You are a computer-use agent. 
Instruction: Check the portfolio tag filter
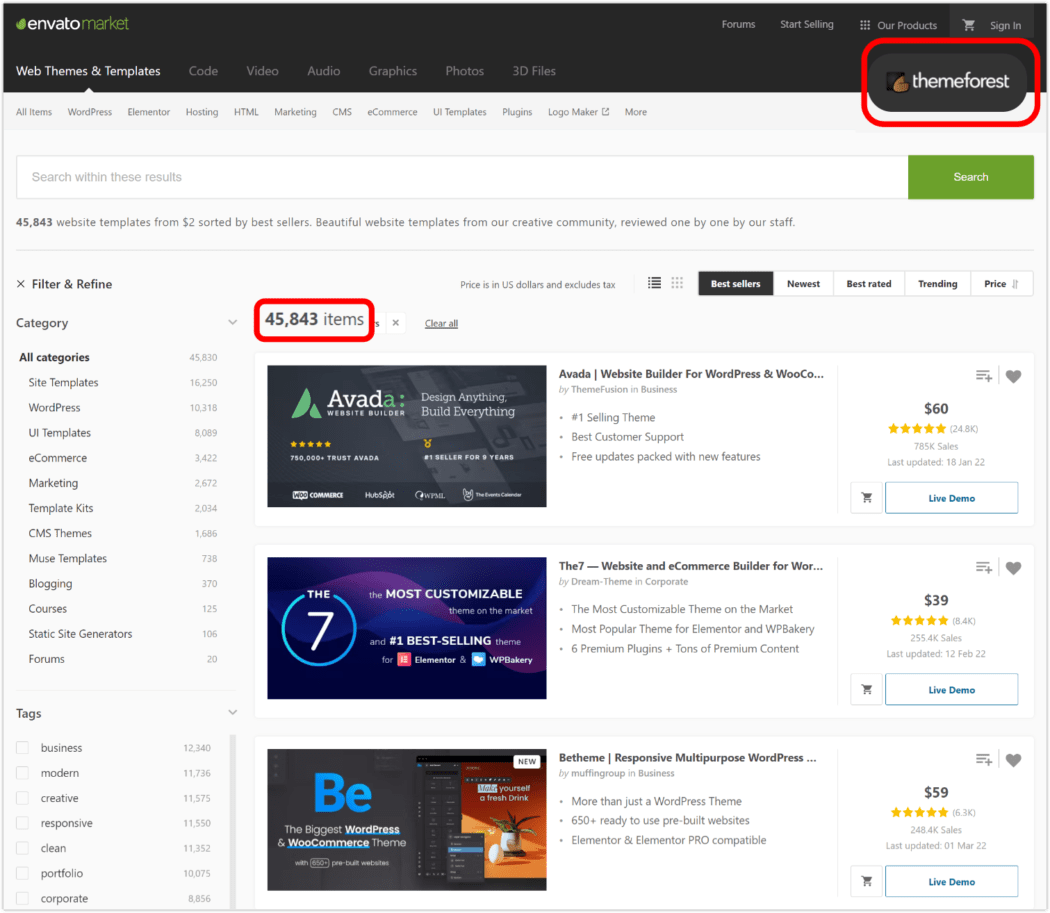point(23,873)
